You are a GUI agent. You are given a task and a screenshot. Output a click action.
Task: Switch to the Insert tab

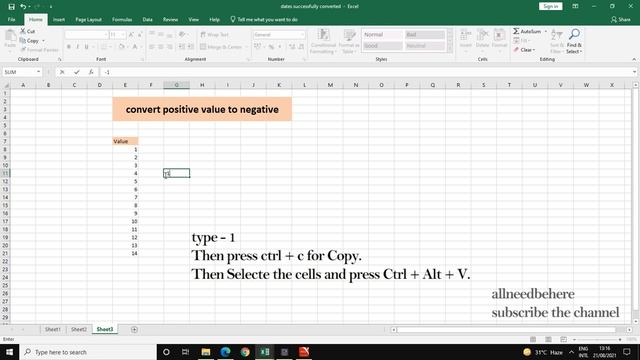59,20
